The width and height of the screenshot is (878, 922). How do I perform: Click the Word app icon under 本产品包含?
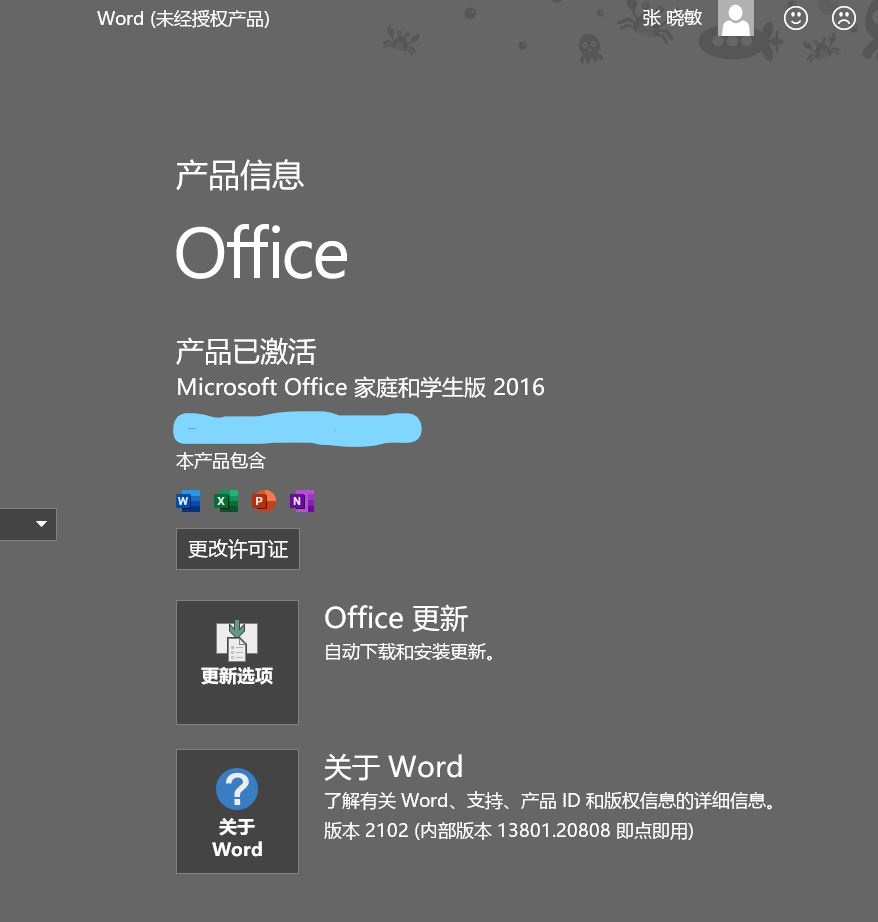tap(188, 501)
